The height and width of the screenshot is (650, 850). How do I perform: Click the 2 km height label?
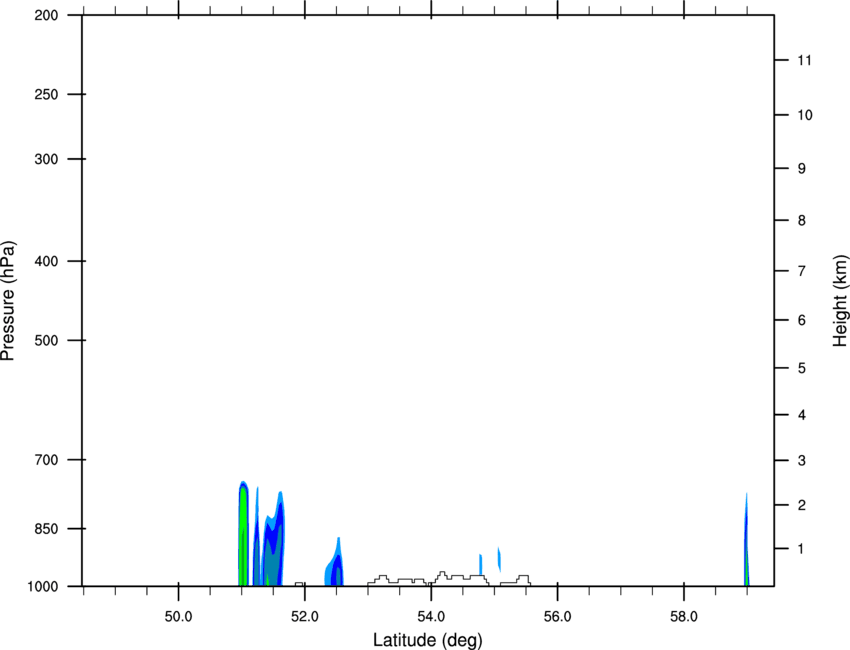(x=802, y=505)
